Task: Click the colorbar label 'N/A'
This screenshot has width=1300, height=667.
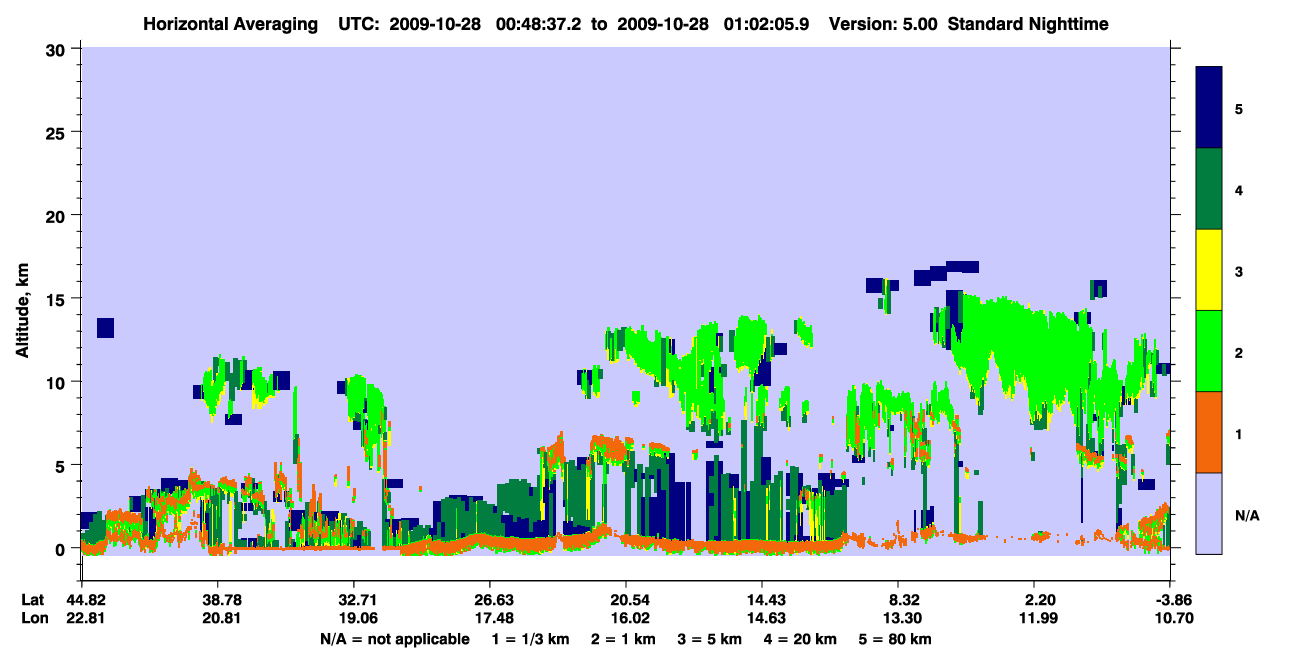Action: coord(1247,516)
